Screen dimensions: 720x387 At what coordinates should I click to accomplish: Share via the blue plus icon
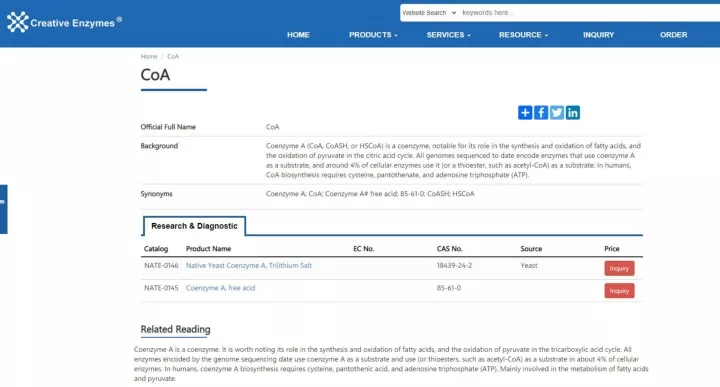[525, 112]
